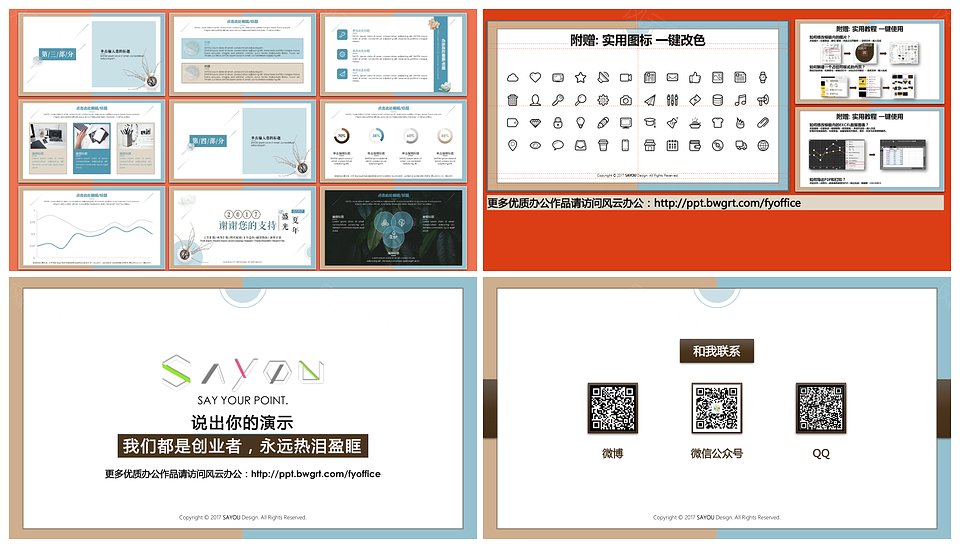Open the dark leaf background slide thumbnail
This screenshot has height=548, width=960.
point(394,228)
